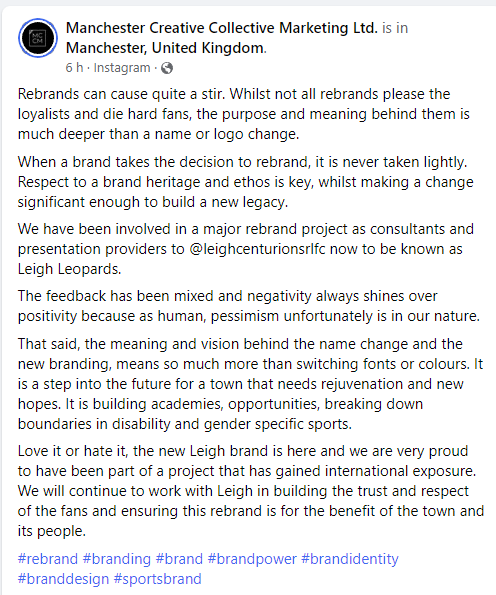Click the paragraph starting "Love it or hate it"
This screenshot has height=595, width=496.
tap(250, 491)
